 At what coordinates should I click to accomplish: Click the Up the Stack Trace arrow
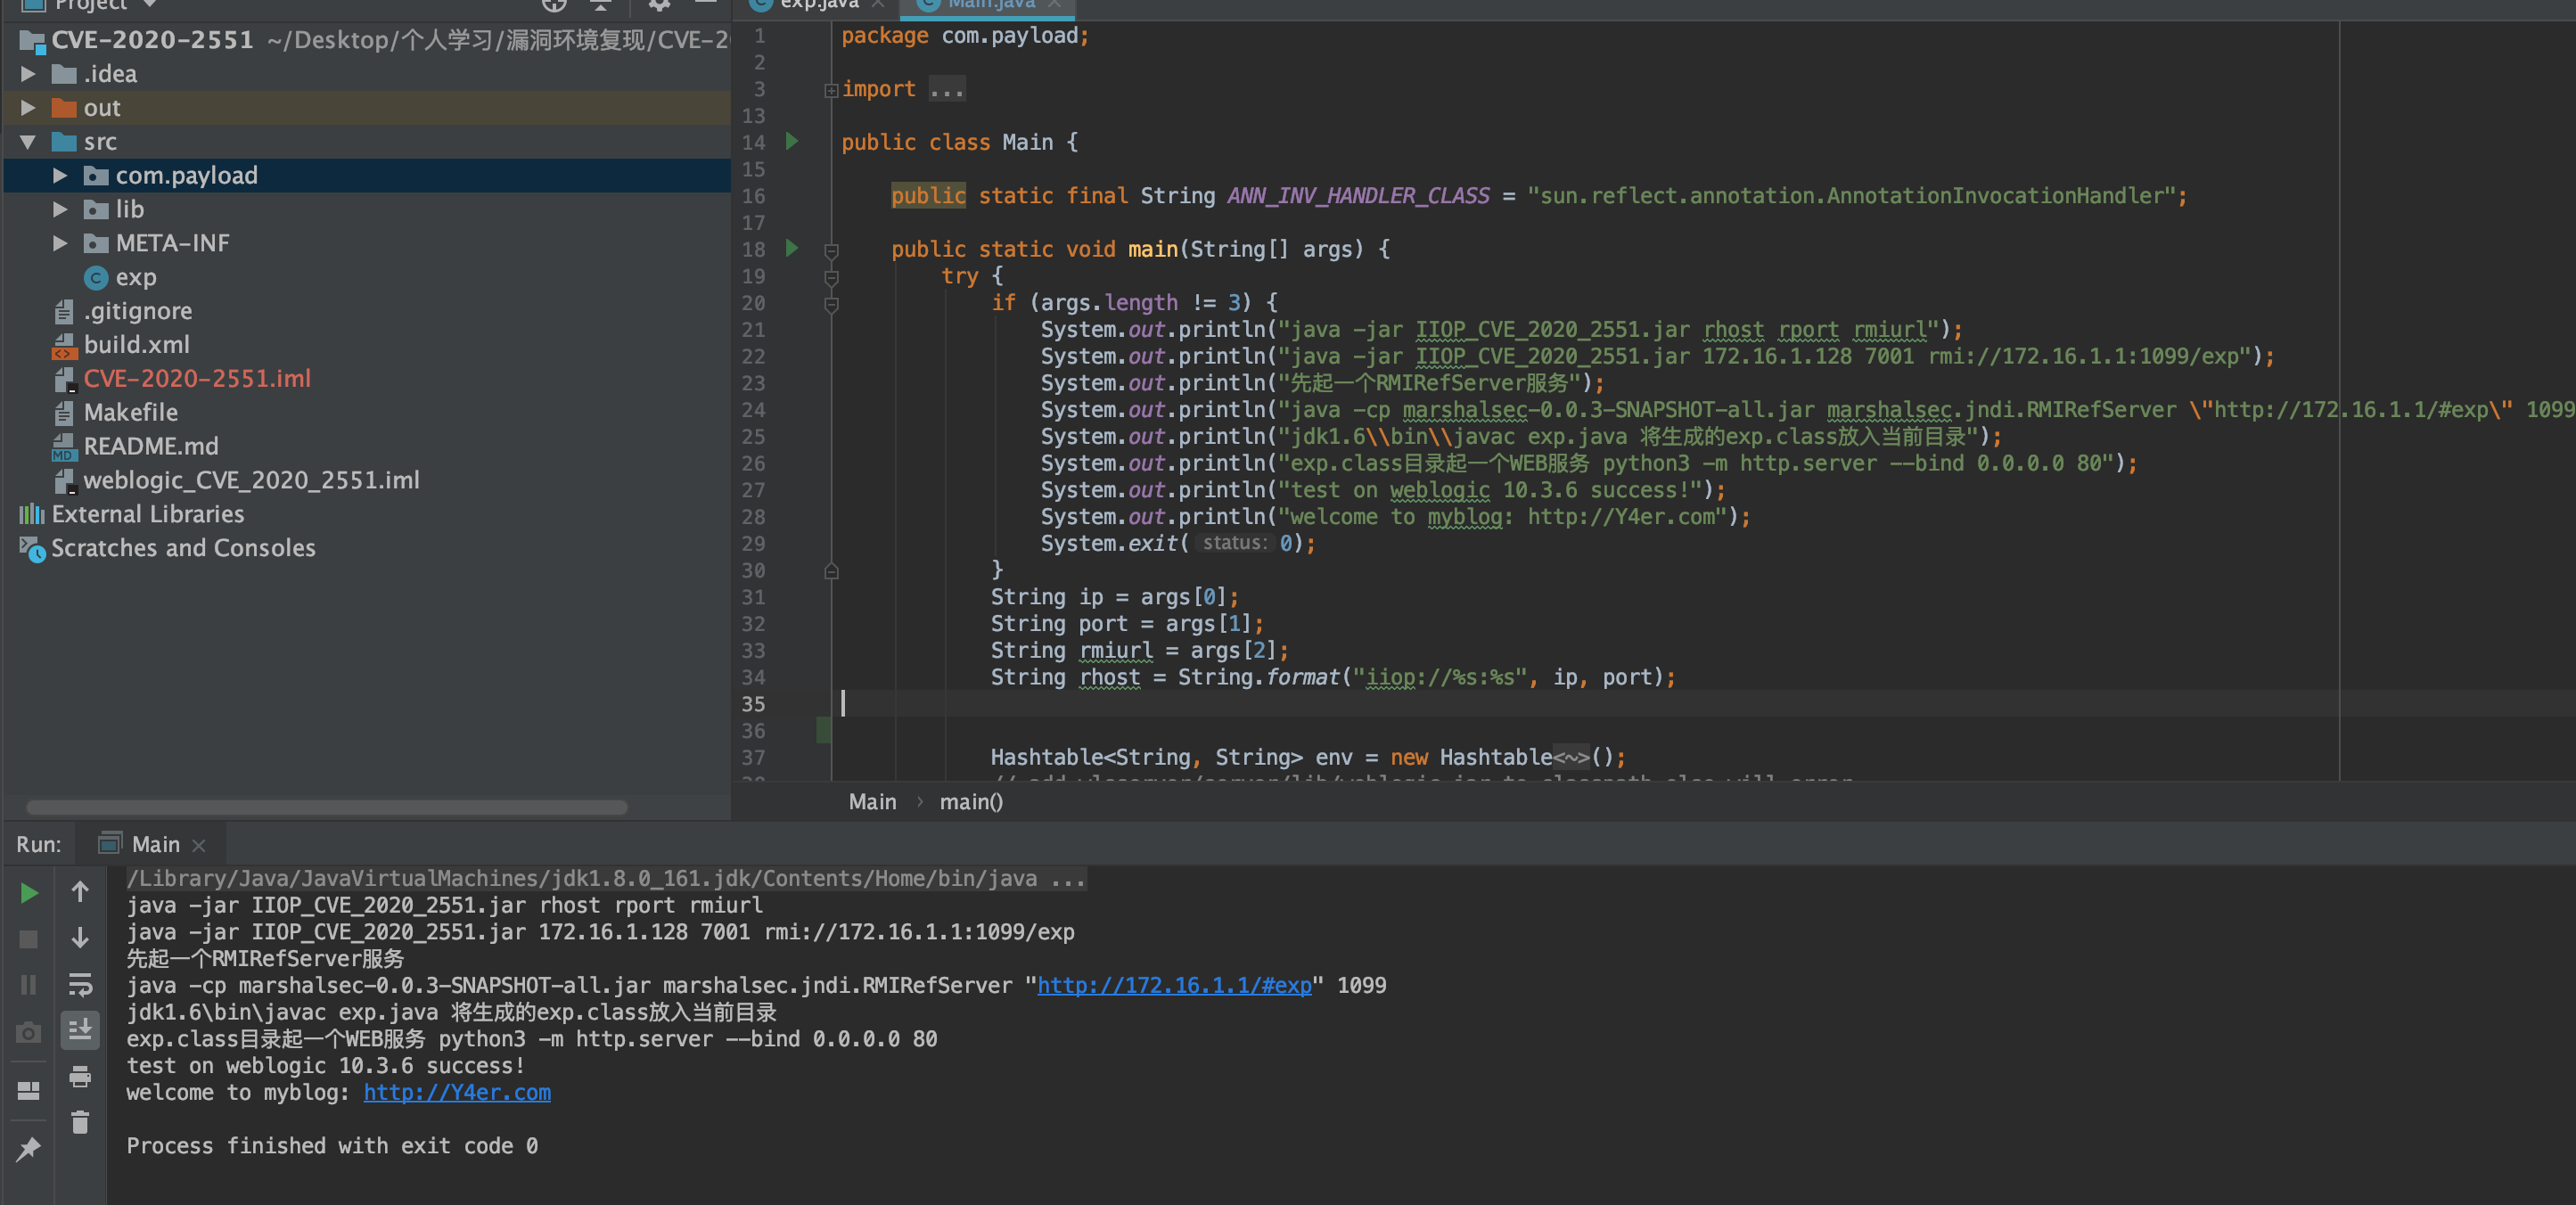(x=80, y=891)
